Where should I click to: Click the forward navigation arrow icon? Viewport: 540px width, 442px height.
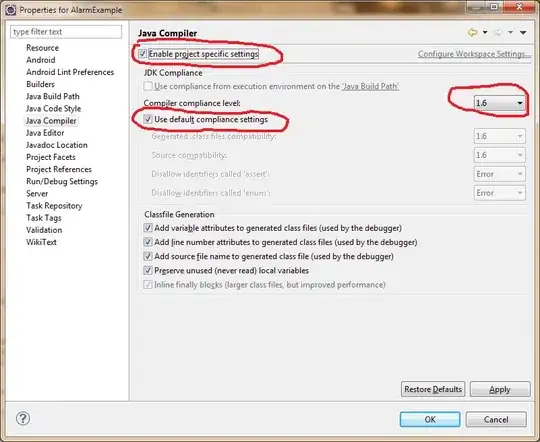[498, 32]
